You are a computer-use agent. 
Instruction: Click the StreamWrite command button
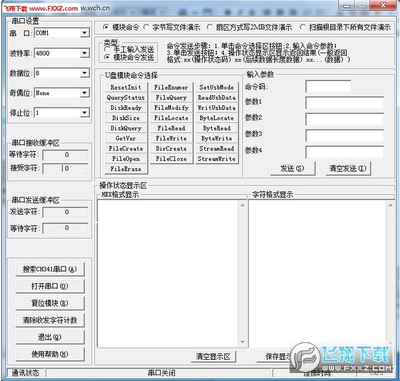click(217, 159)
